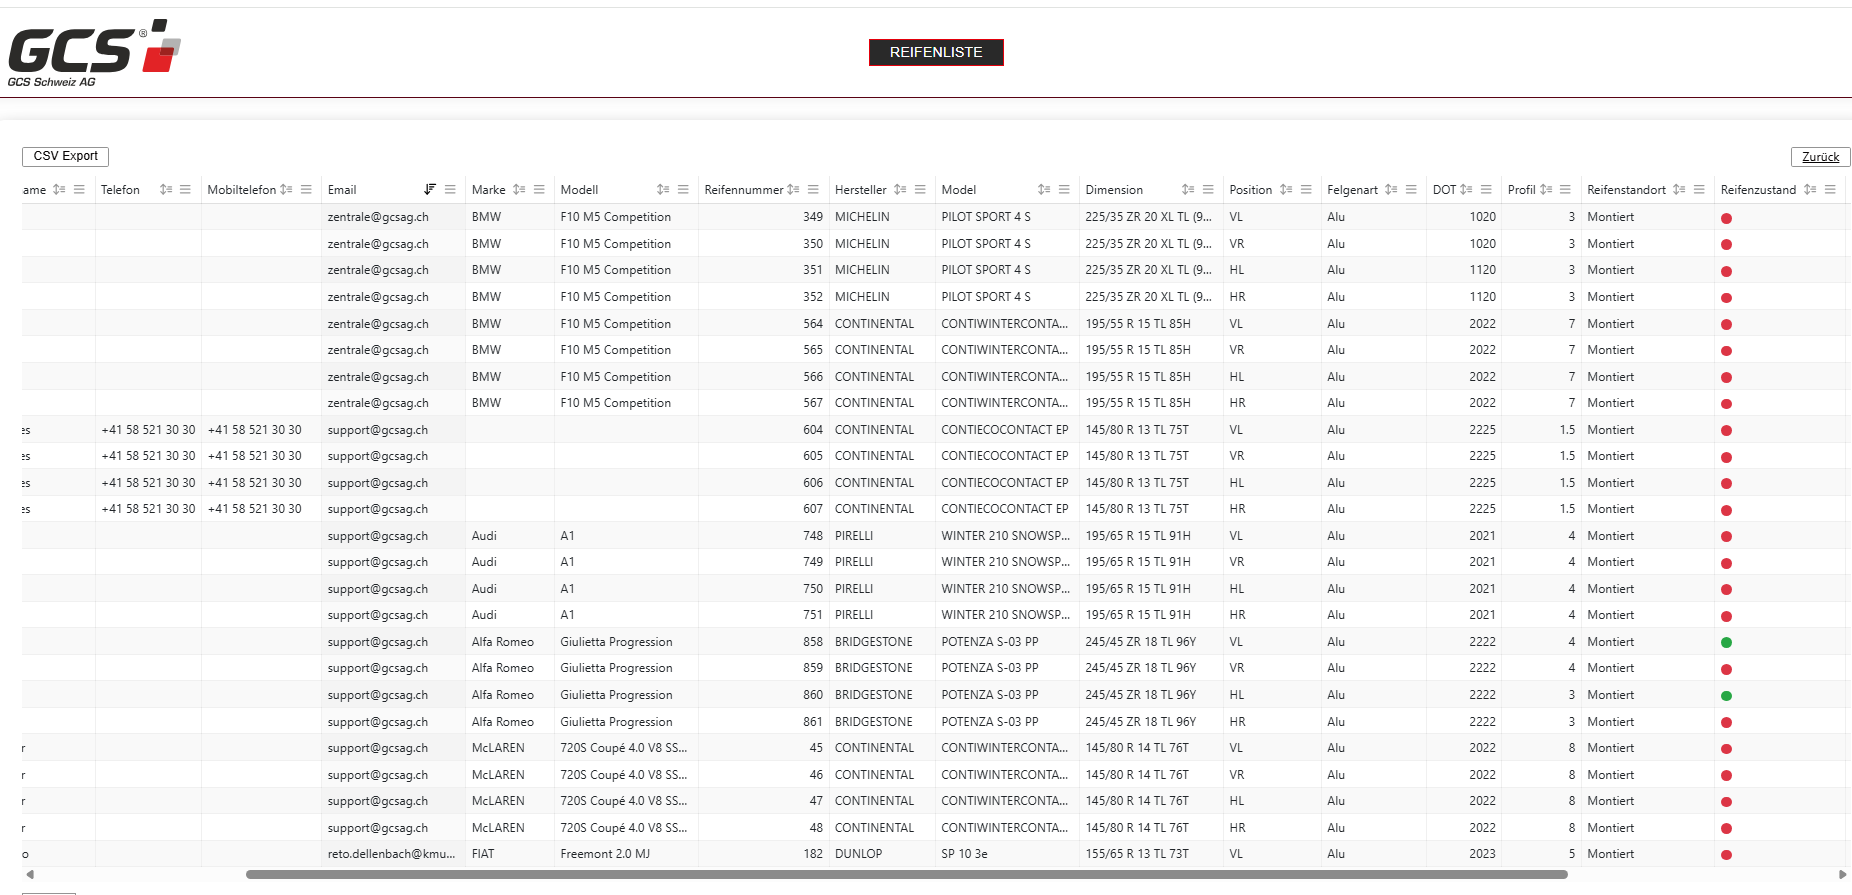The image size is (1852, 895).
Task: Sort by Profil depth
Action: pos(1546,190)
